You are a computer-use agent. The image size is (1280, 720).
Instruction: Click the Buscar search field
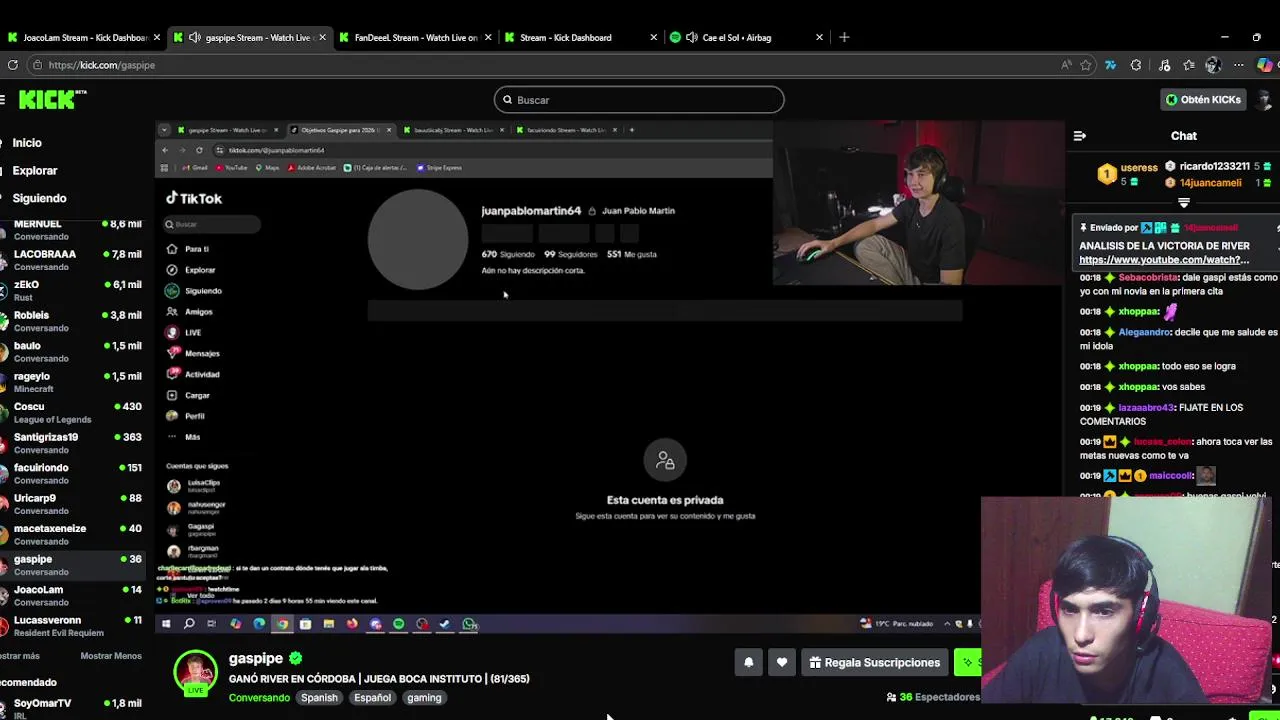coord(639,100)
